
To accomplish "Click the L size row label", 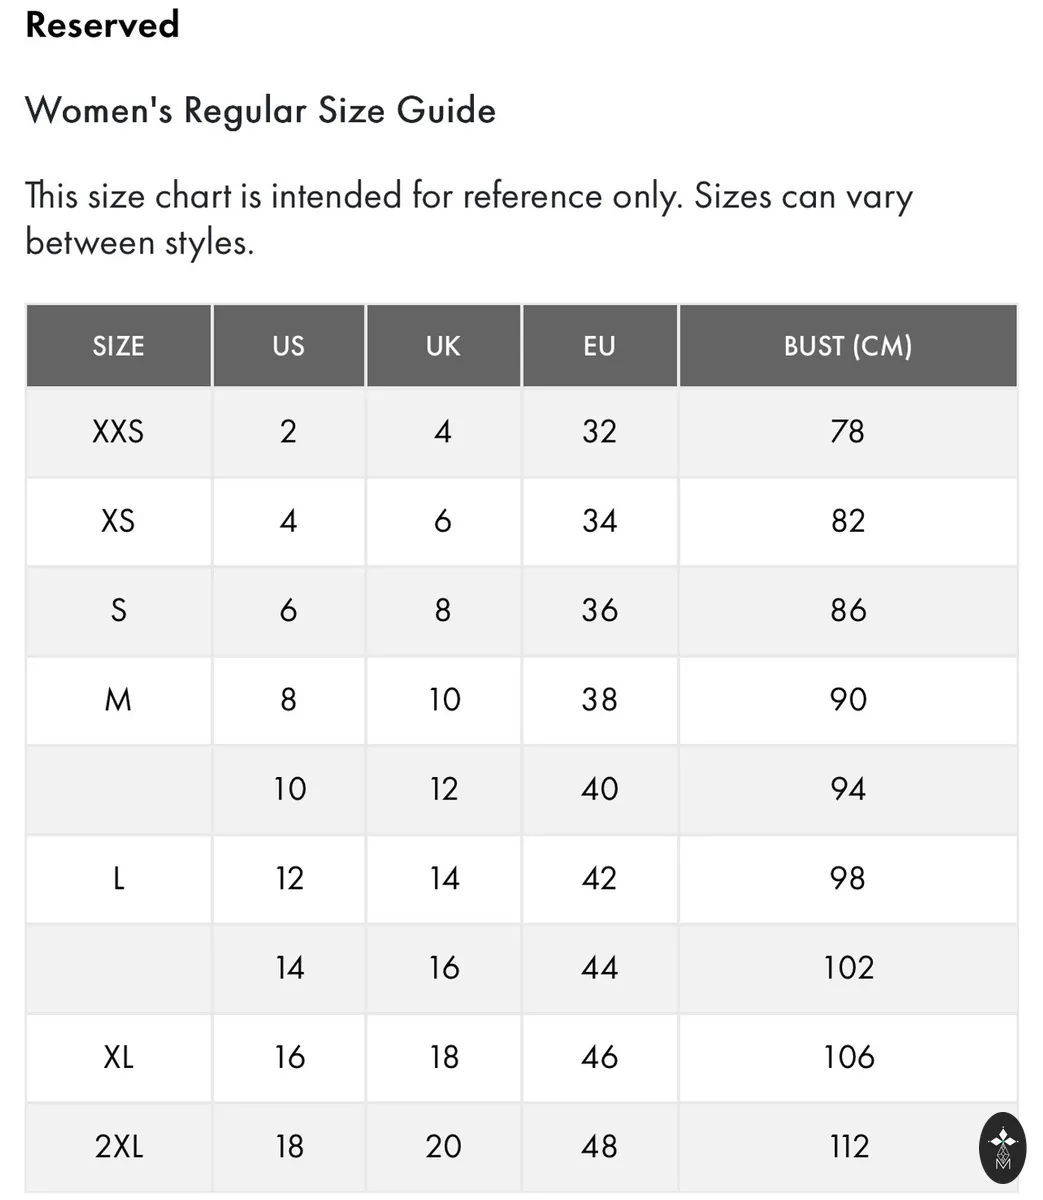I will click(119, 879).
